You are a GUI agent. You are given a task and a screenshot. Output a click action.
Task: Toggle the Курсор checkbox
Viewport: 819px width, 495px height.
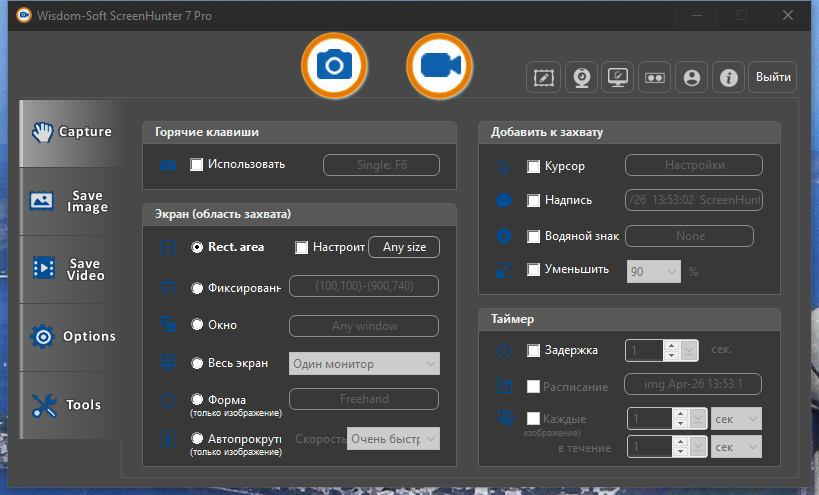point(533,166)
